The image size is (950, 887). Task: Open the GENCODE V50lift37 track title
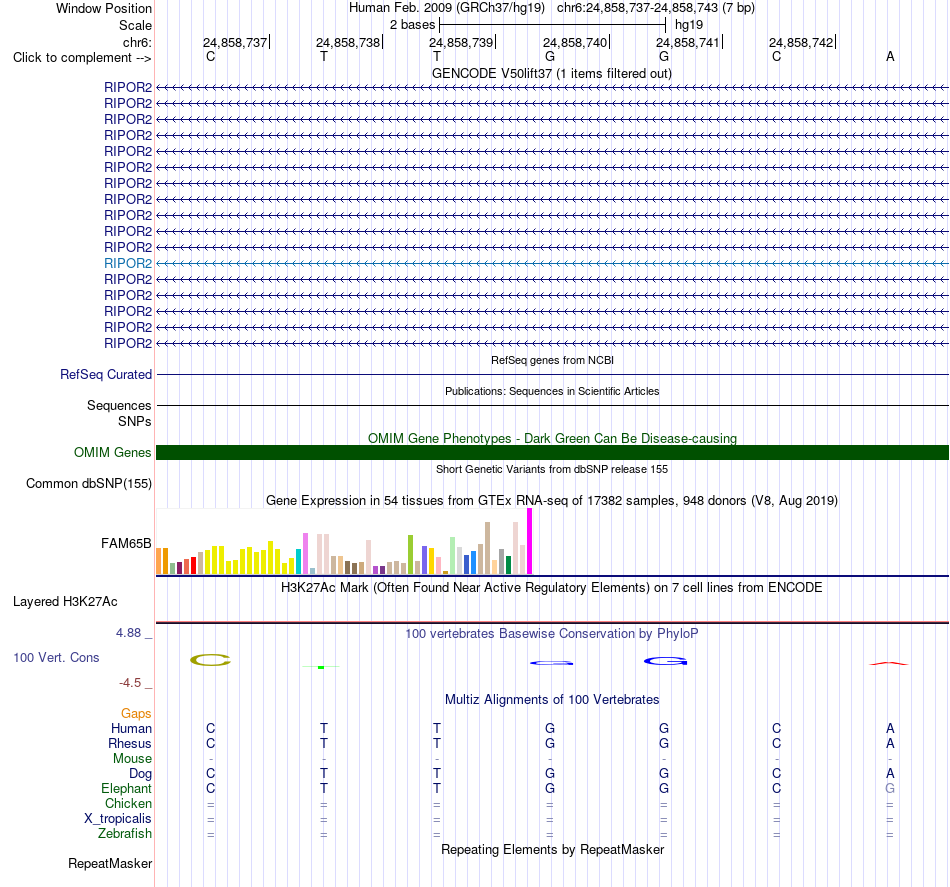coord(551,73)
